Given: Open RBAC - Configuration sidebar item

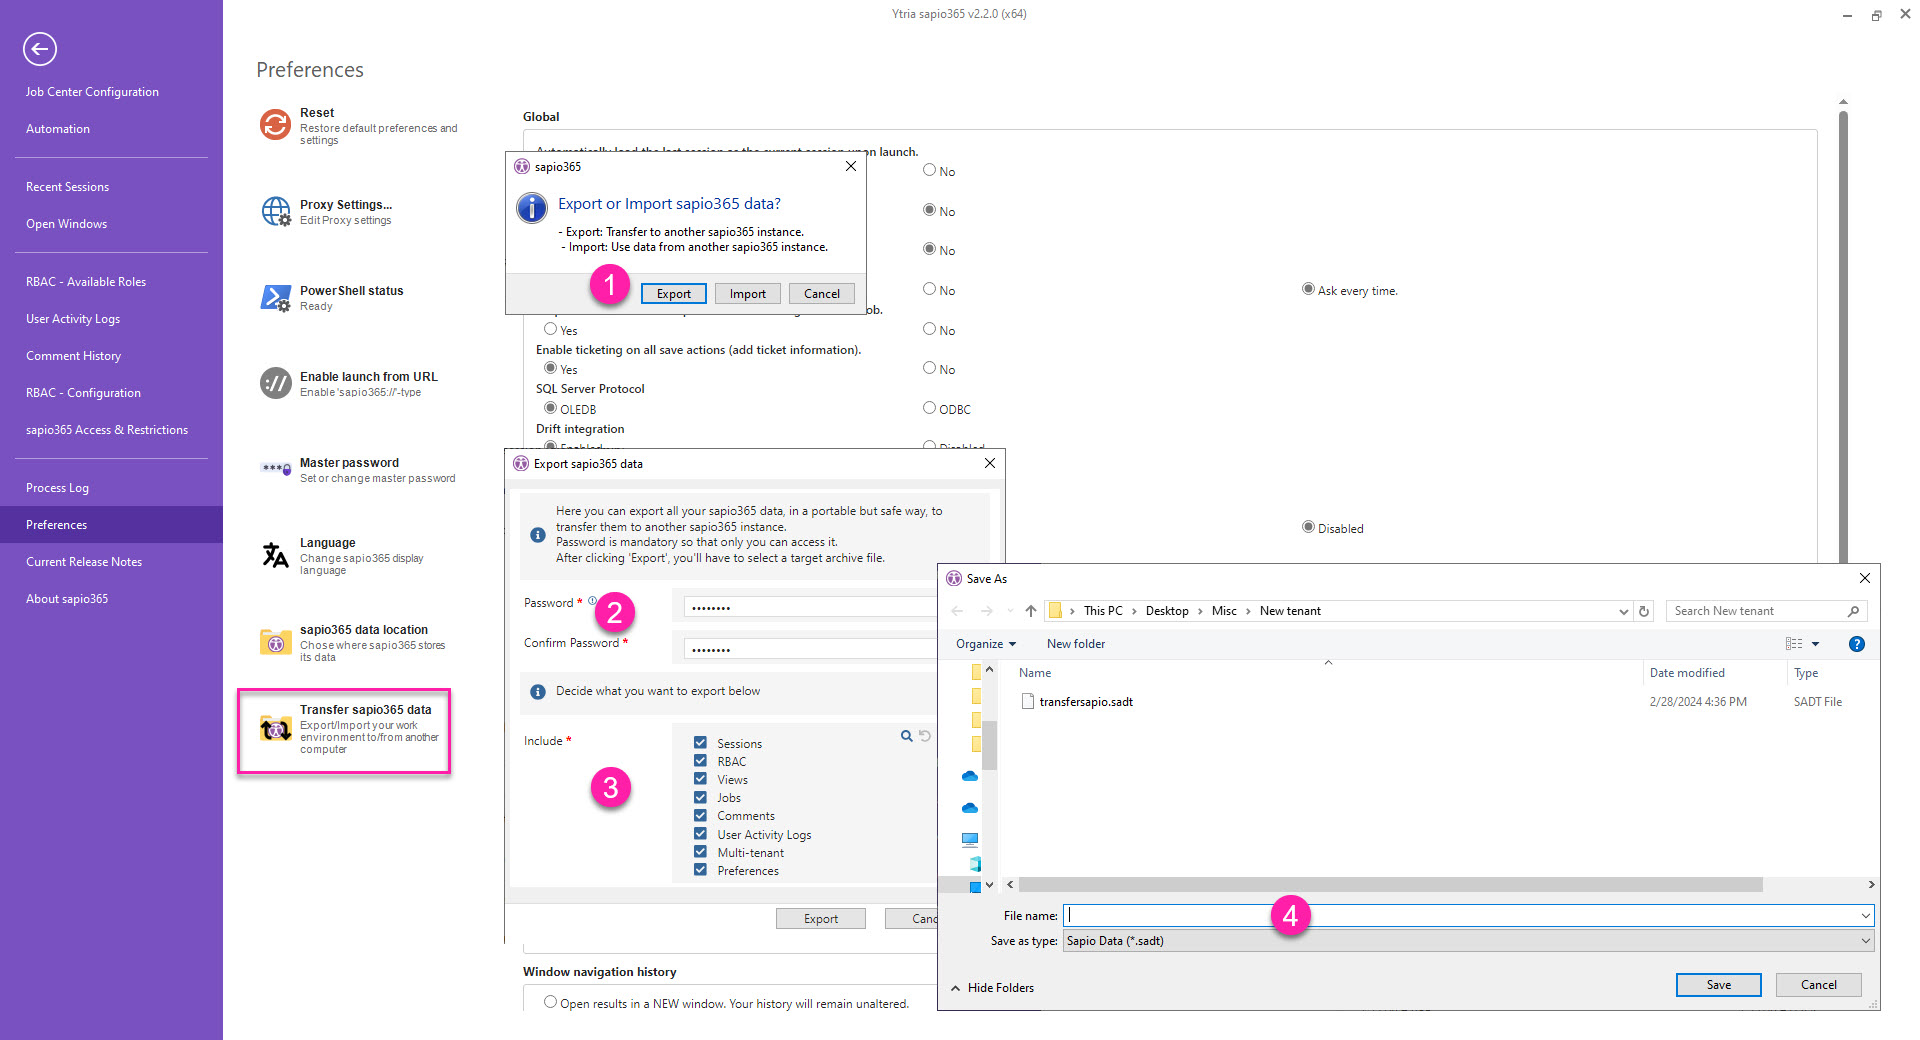Looking at the screenshot, I should [83, 393].
